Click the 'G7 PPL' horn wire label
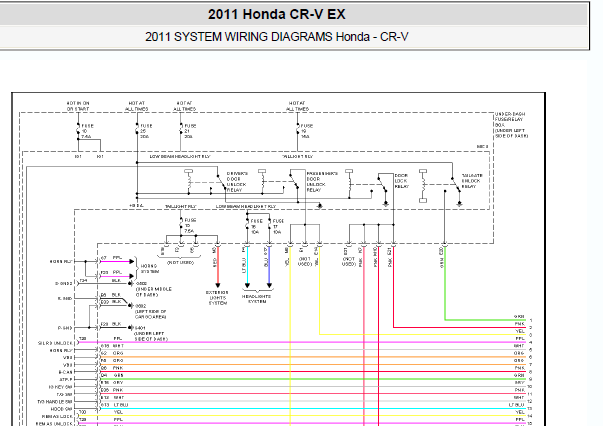The image size is (603, 426). point(112,258)
